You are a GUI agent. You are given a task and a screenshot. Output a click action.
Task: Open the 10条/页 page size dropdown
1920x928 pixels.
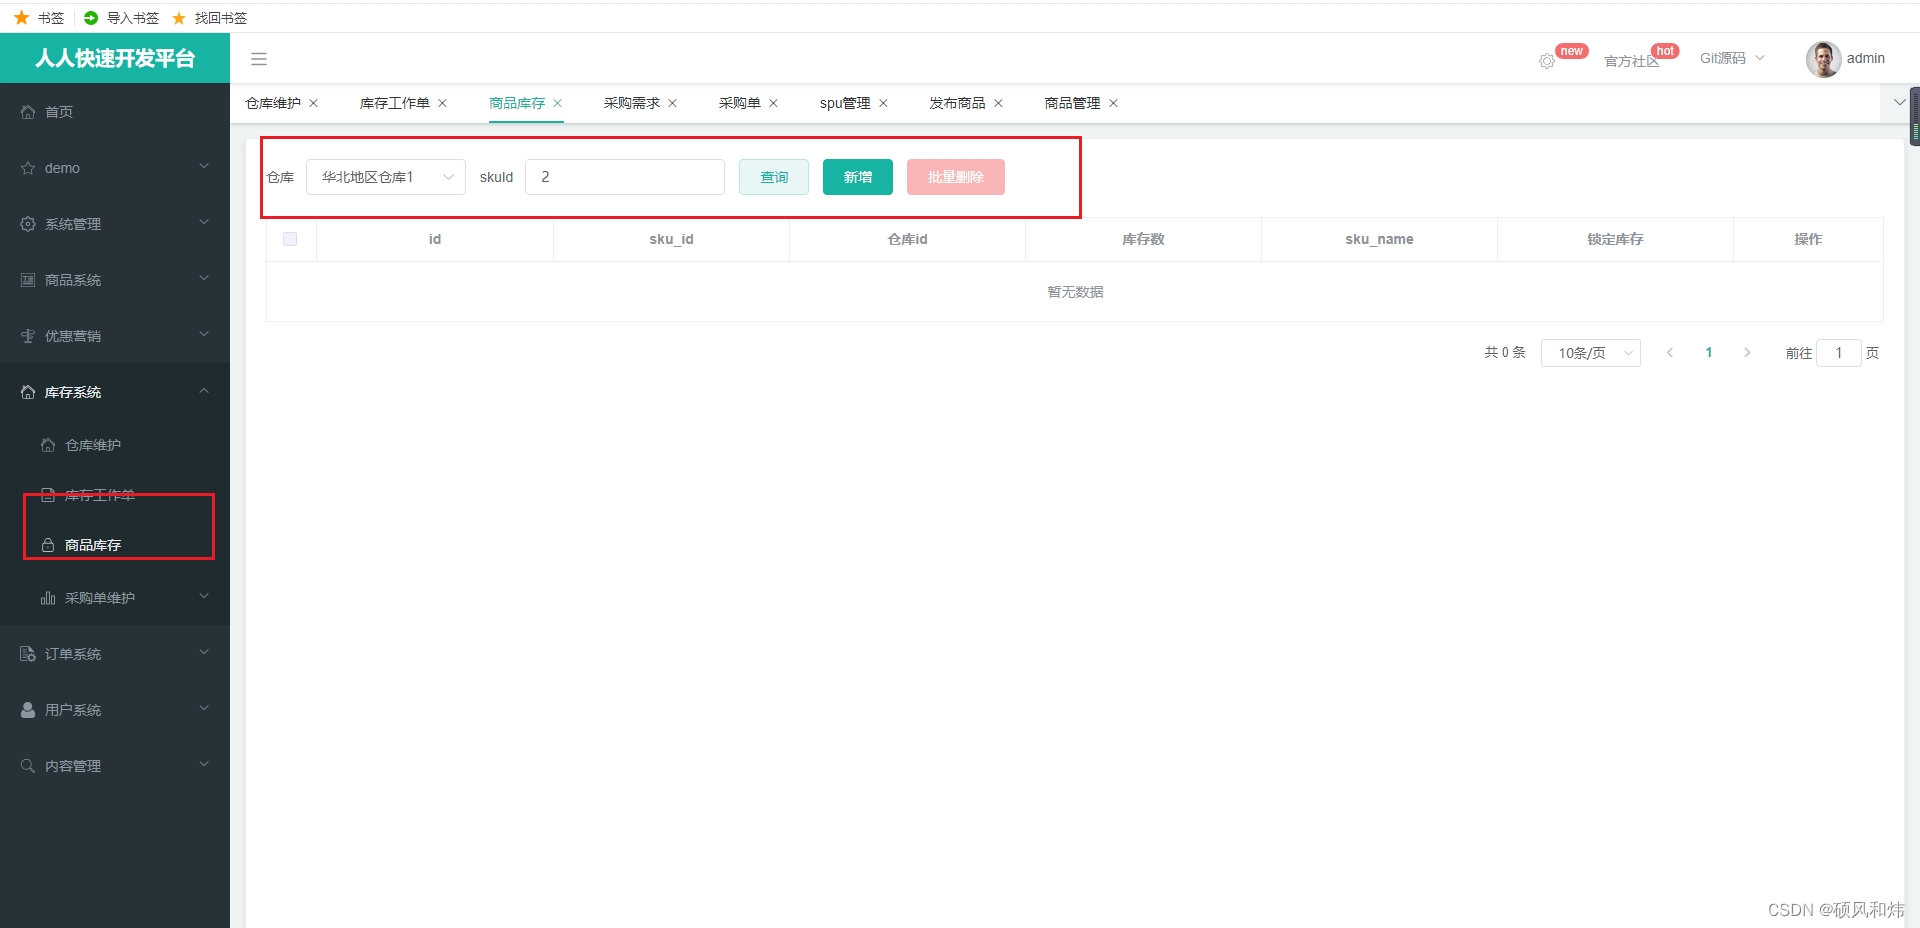click(x=1589, y=352)
